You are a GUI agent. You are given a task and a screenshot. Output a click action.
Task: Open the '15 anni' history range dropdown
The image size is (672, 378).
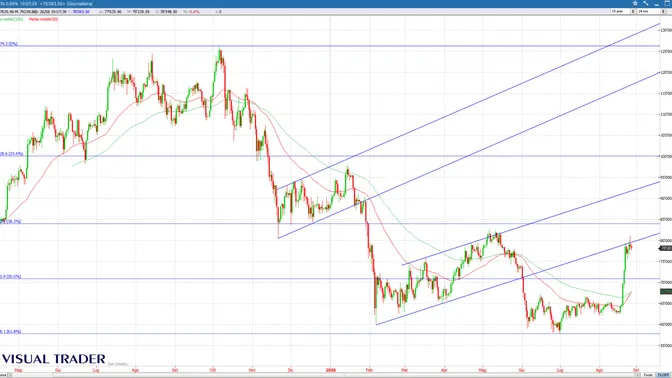tap(621, 12)
